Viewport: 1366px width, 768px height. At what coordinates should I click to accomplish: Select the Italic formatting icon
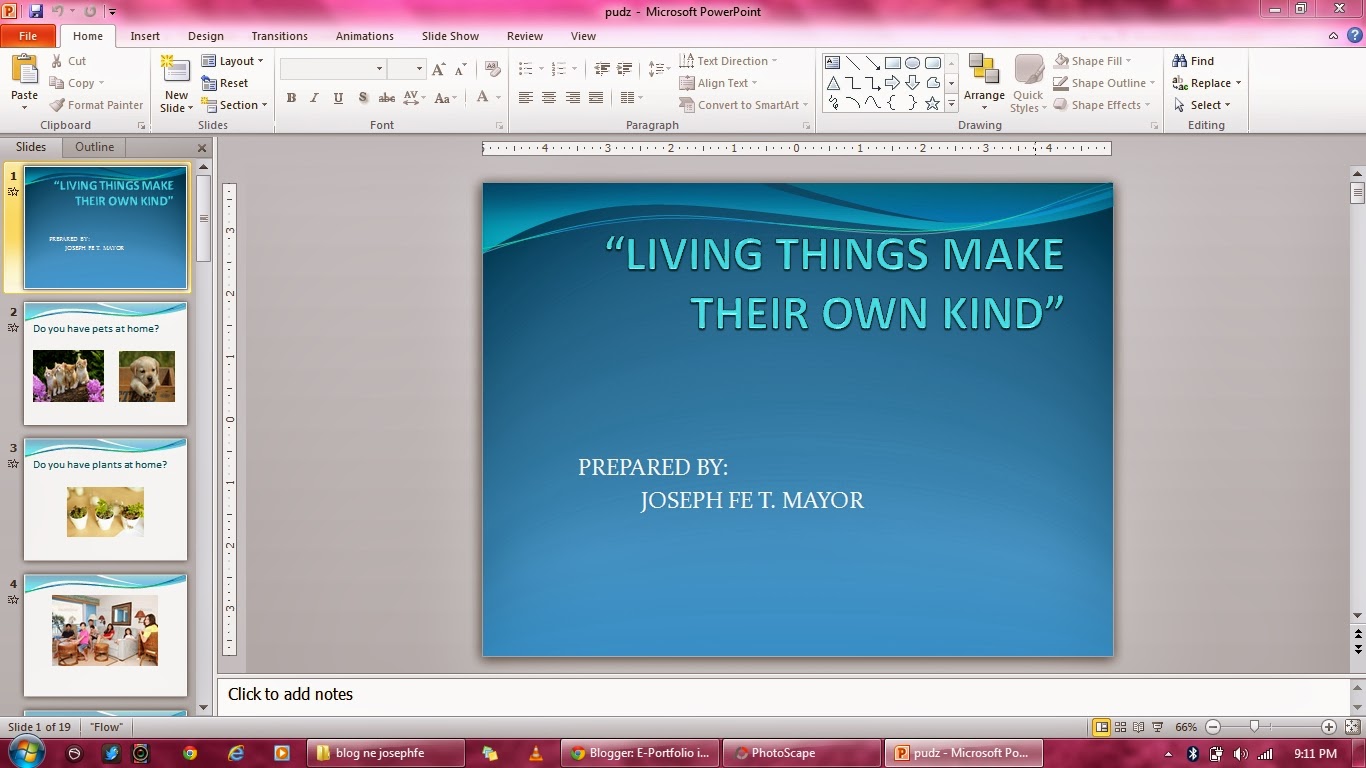314,98
